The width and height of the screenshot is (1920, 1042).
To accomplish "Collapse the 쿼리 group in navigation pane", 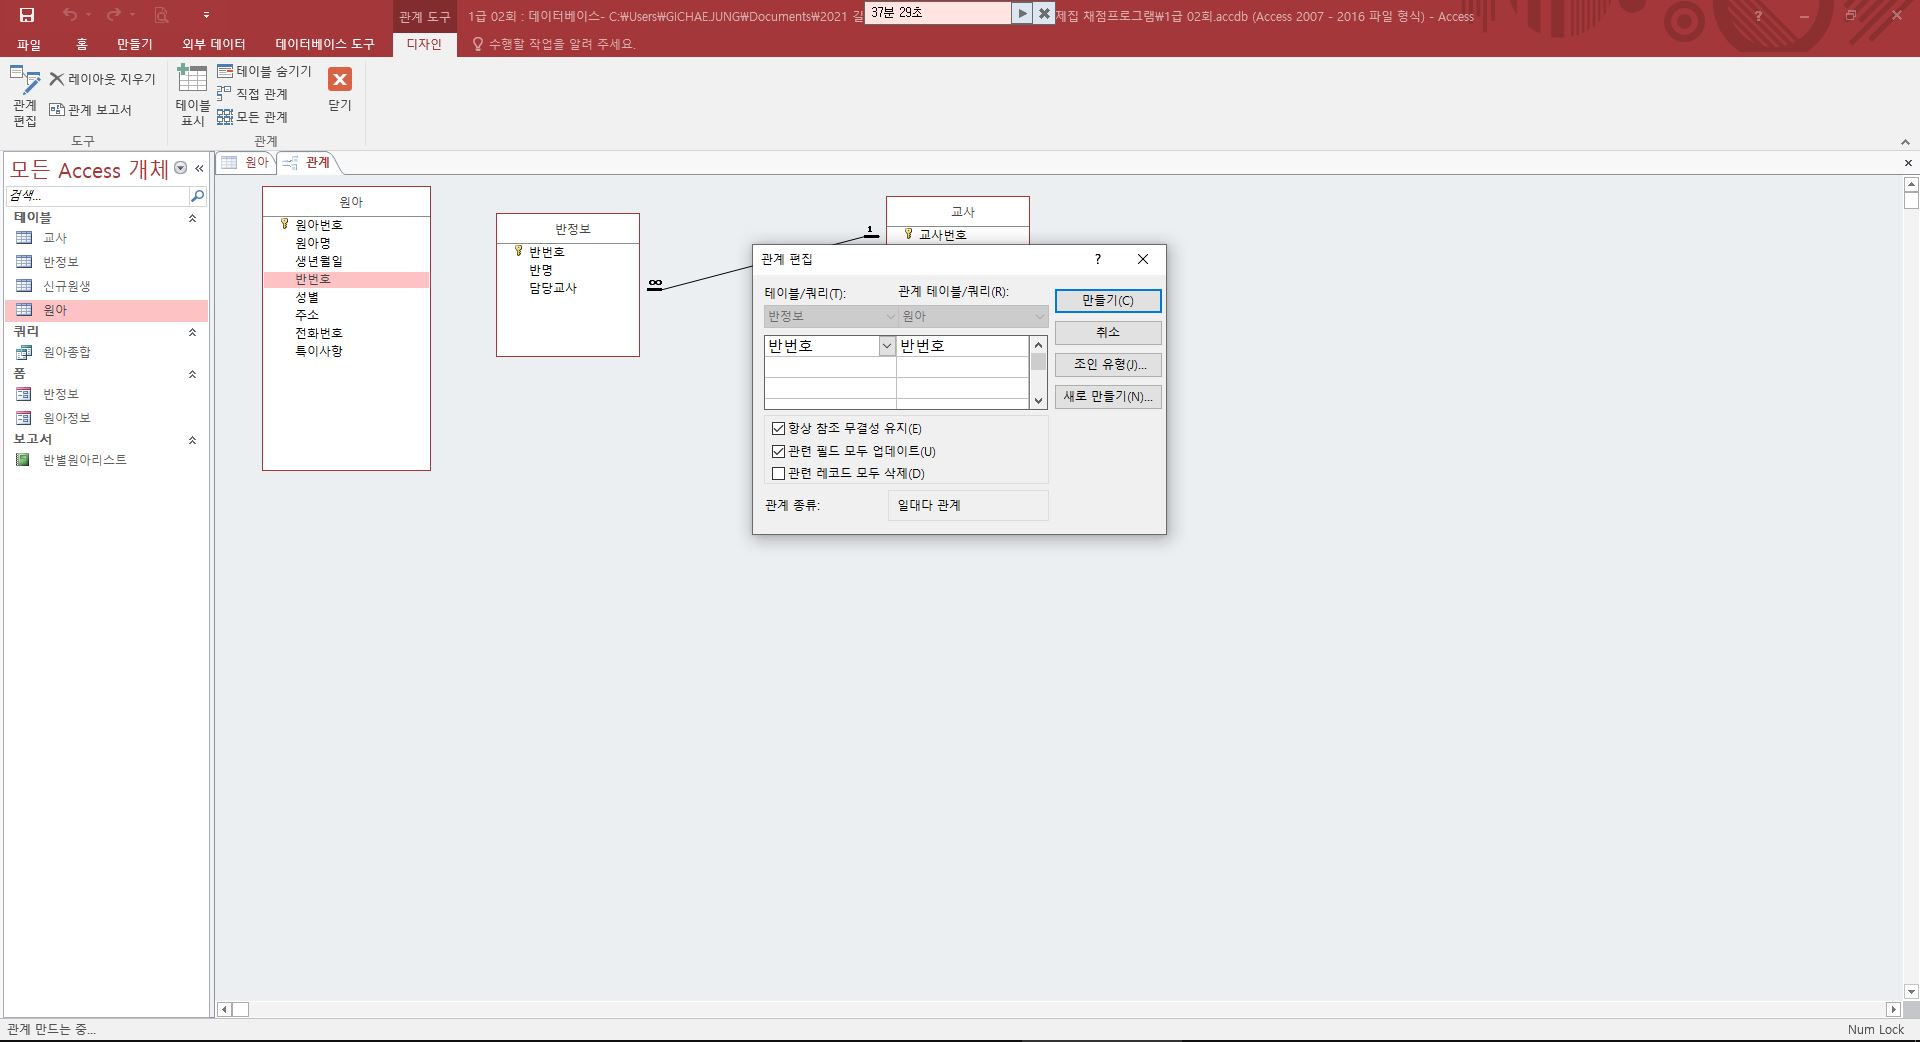I will pyautogui.click(x=192, y=332).
